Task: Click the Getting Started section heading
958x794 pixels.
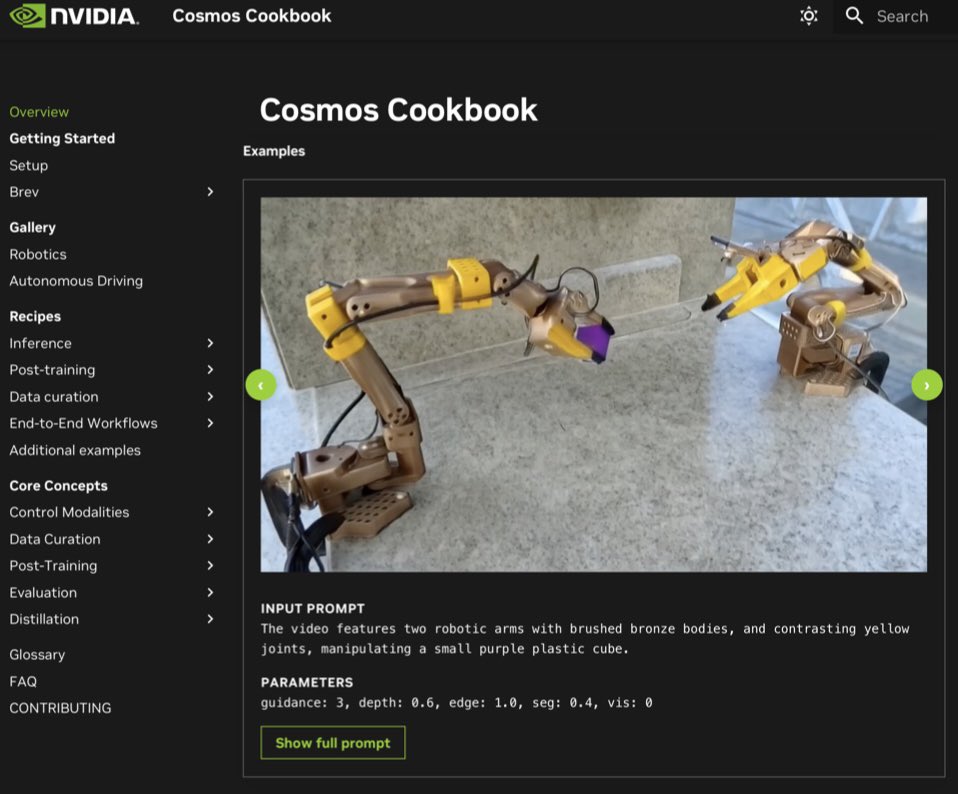Action: [62, 139]
